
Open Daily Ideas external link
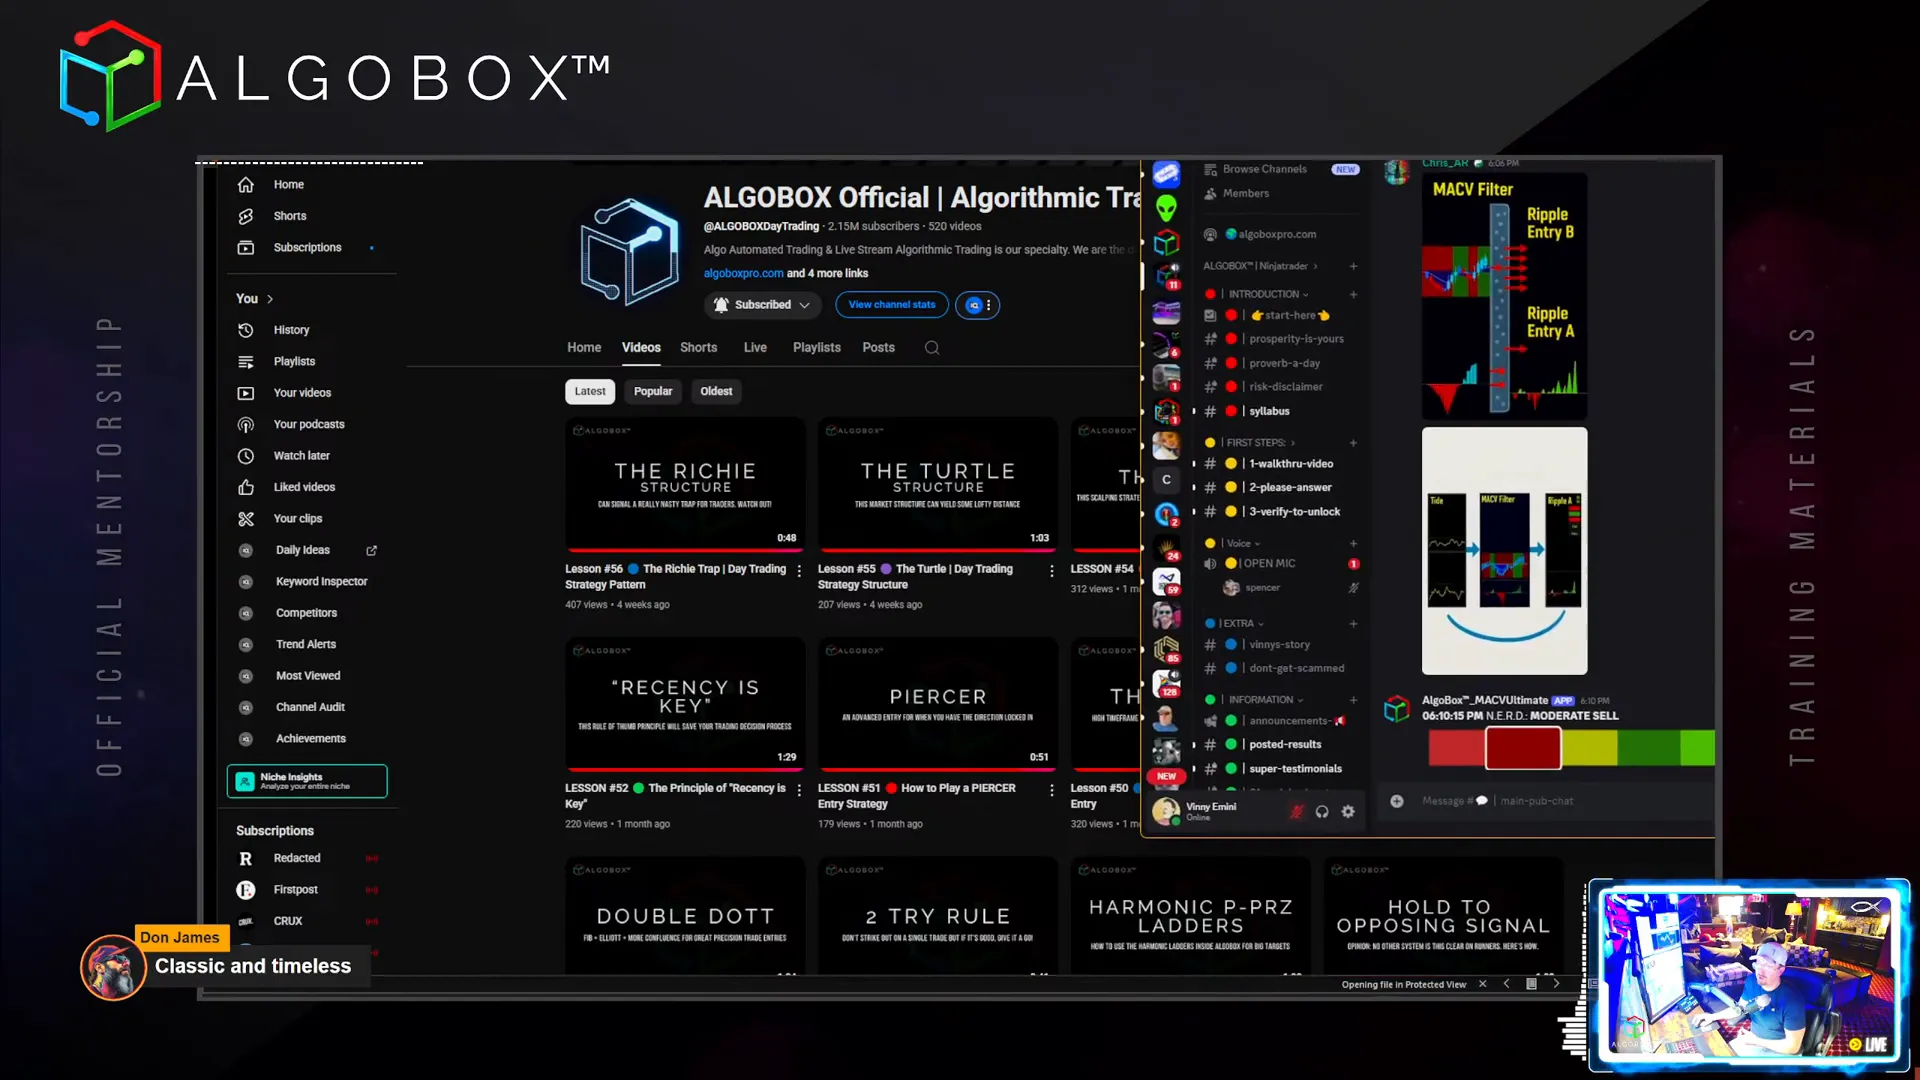click(x=372, y=551)
